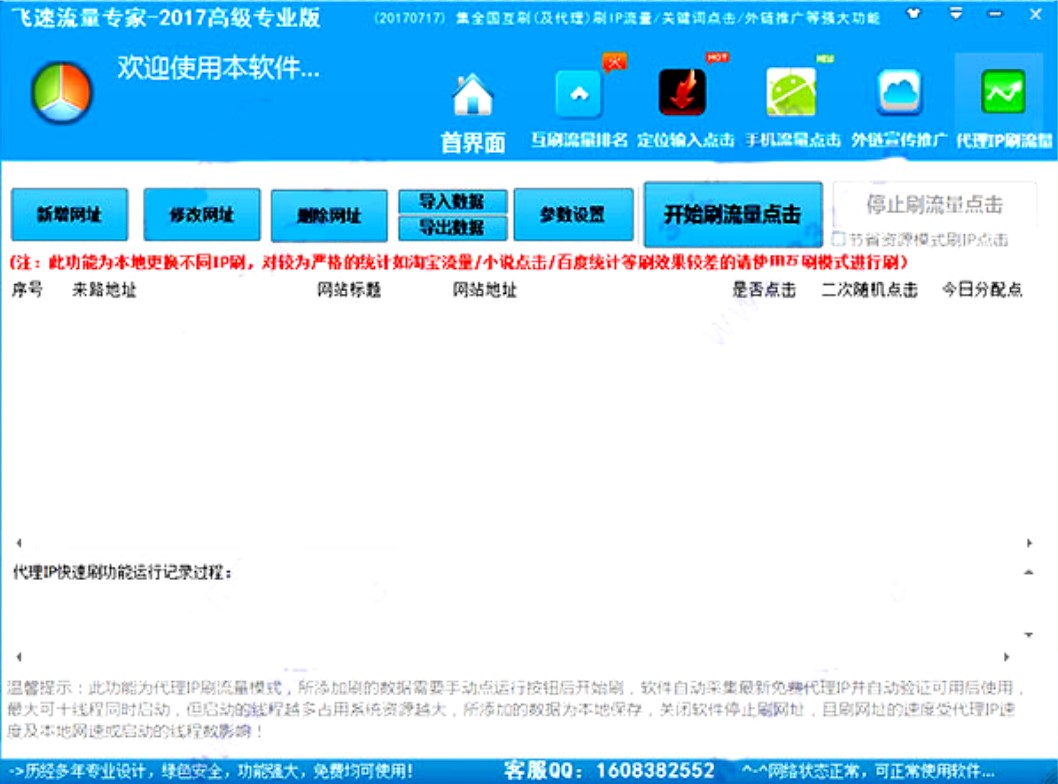Screen dimensions: 1058x784
Task: Click the 二次随机点击 column header
Action: (870, 290)
